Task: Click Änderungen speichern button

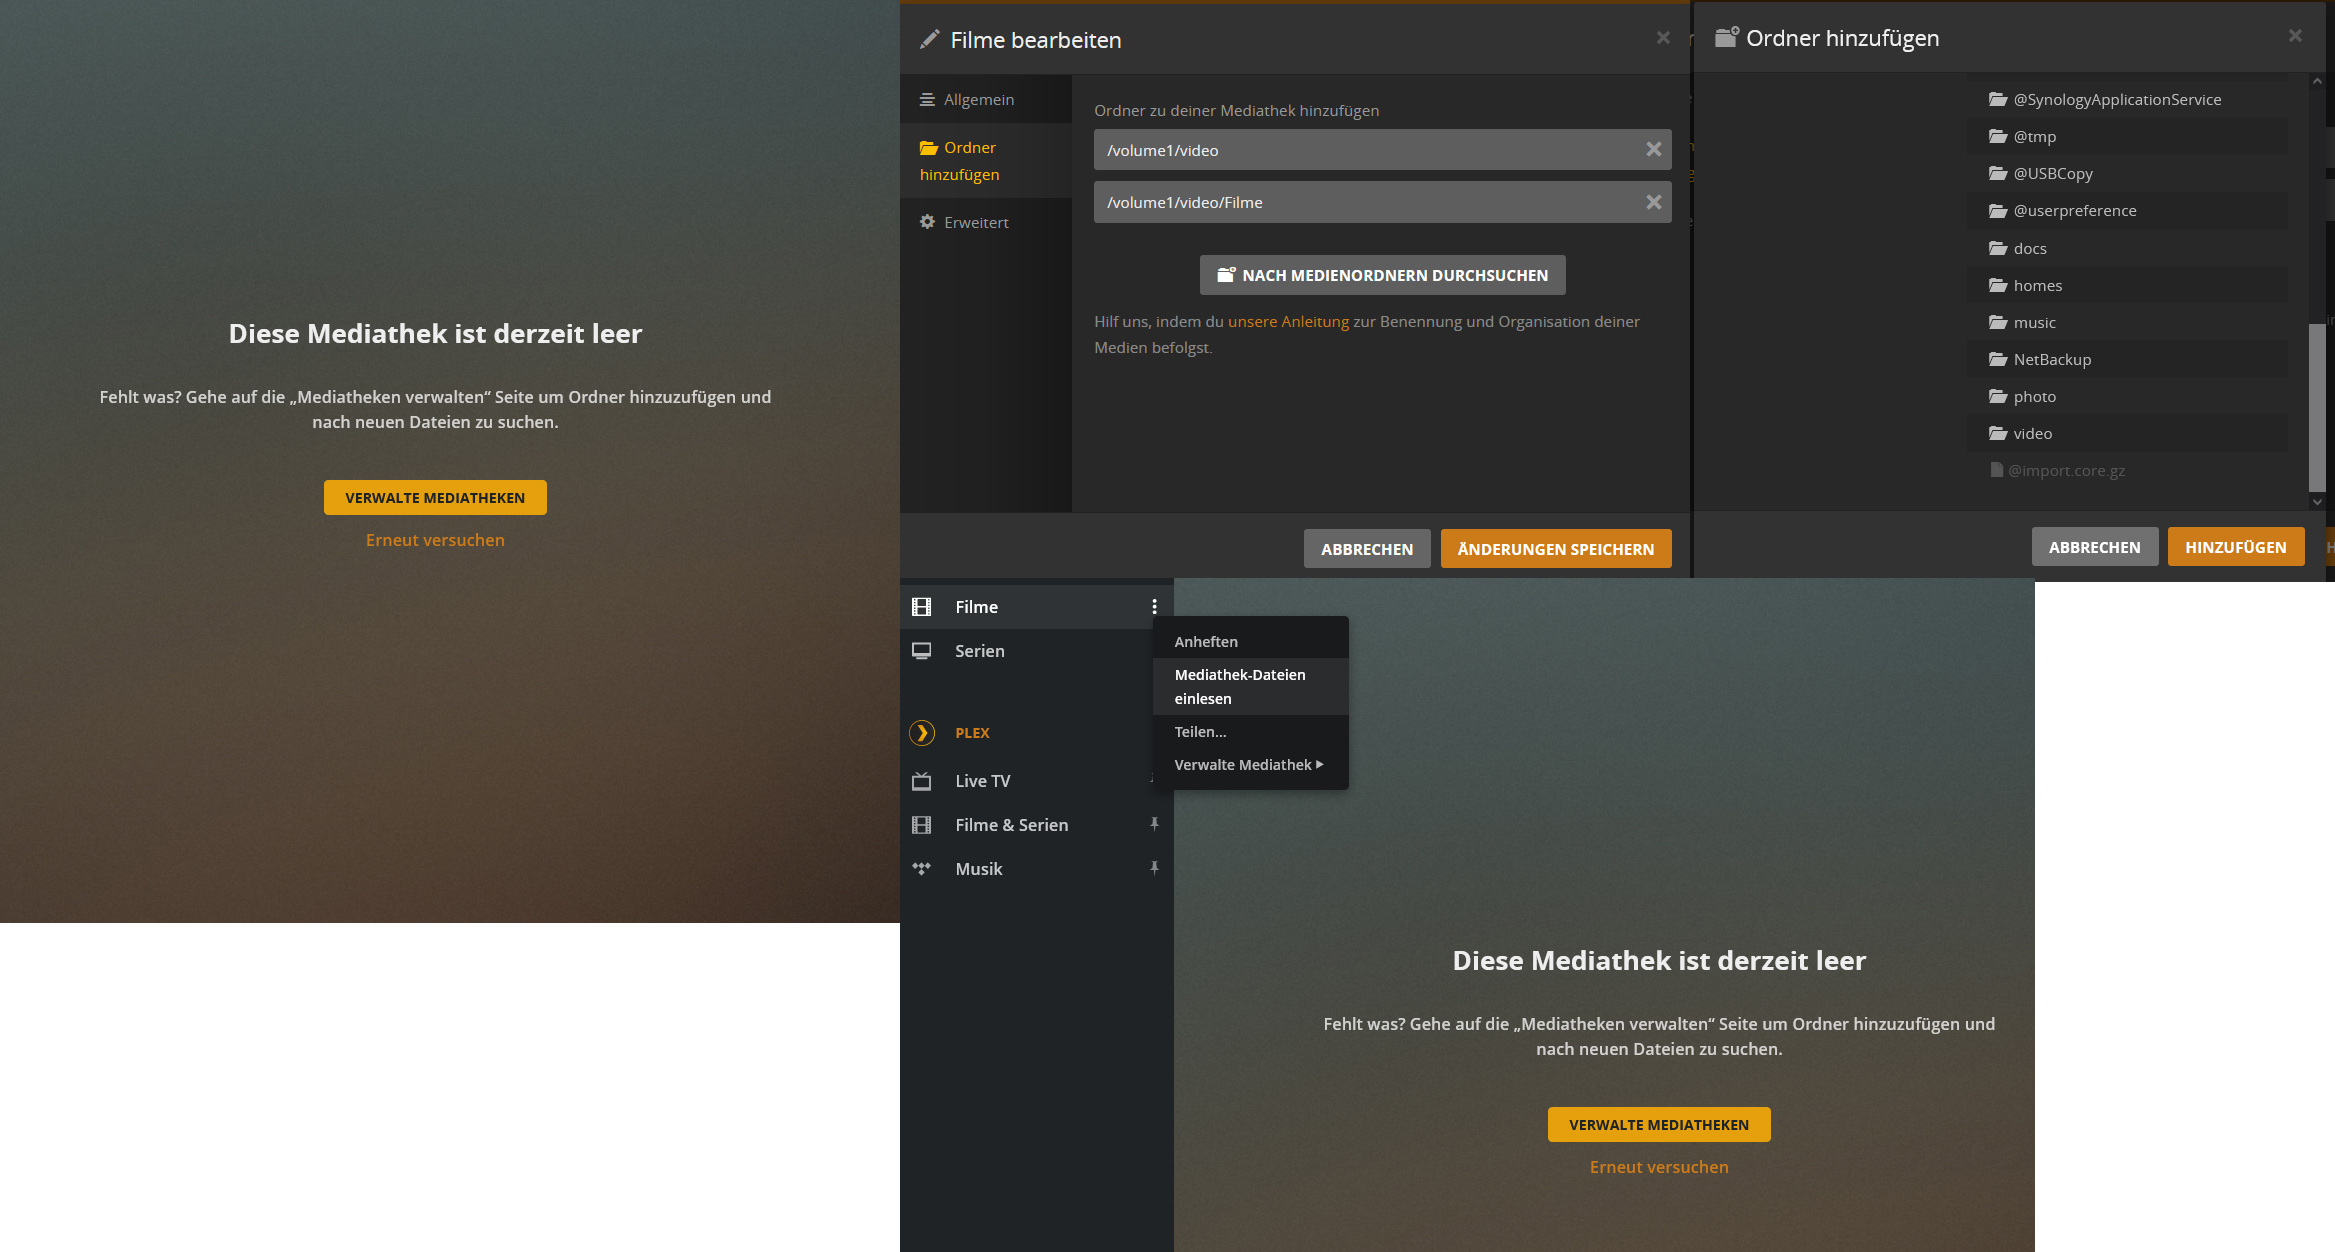Action: [x=1555, y=549]
